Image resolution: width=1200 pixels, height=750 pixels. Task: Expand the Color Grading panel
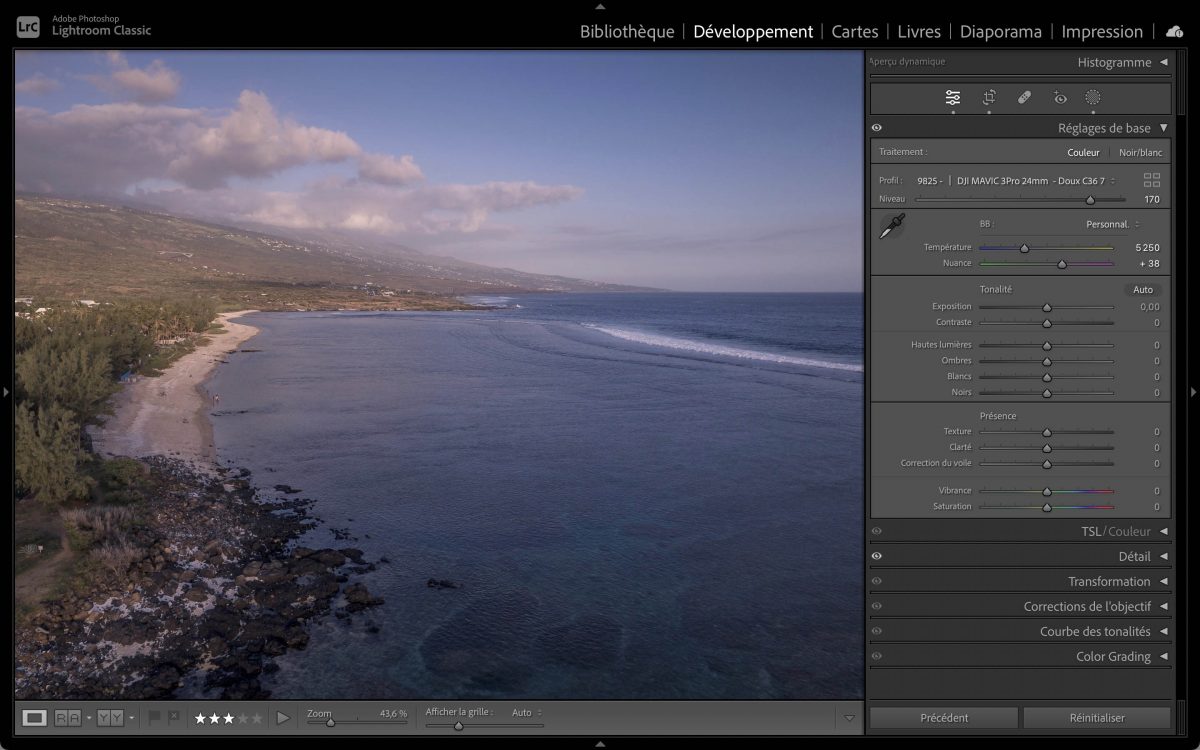(1113, 657)
